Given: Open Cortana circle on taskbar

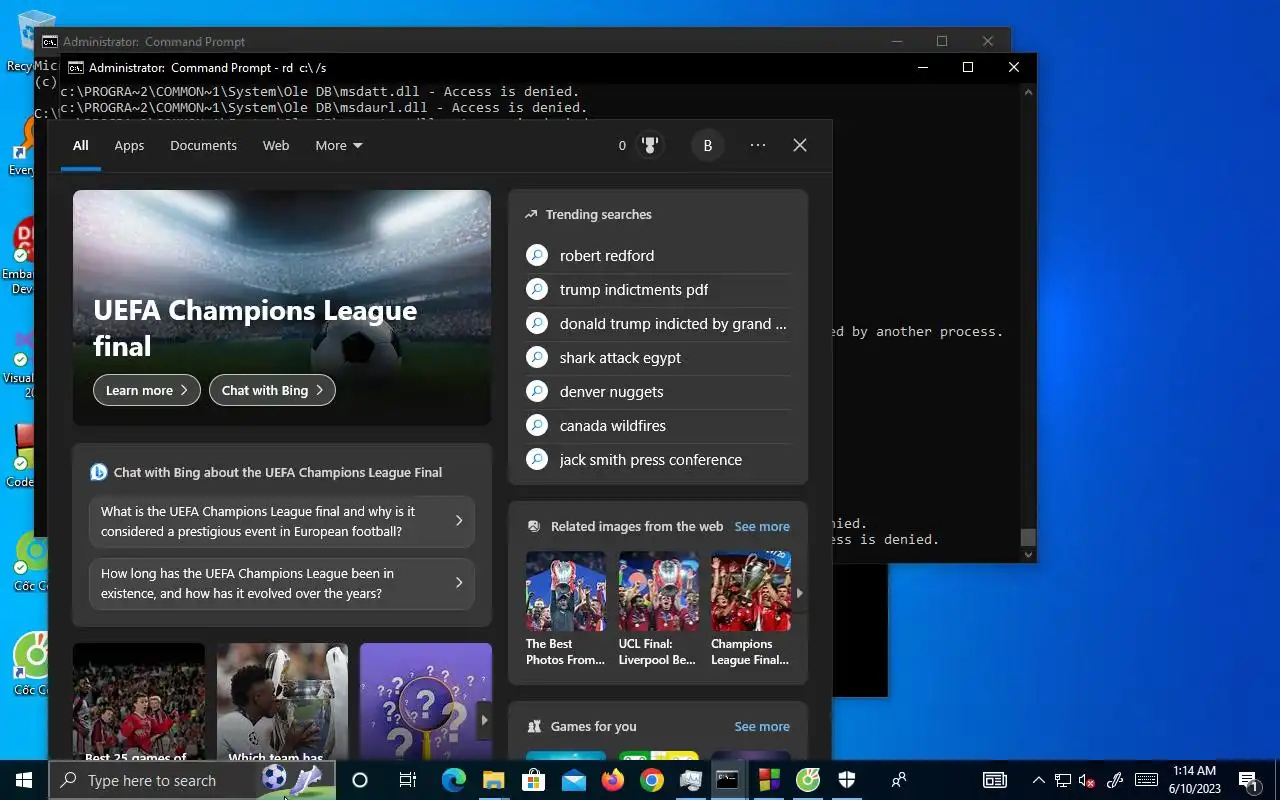Looking at the screenshot, I should tap(360, 780).
